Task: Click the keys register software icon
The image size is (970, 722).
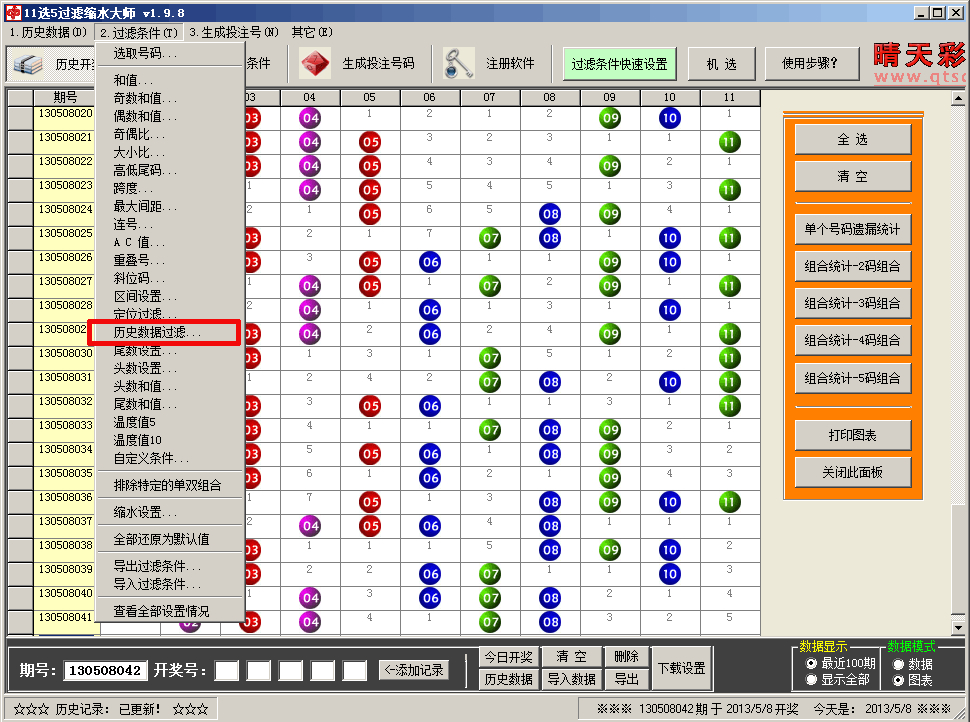Action: pos(458,64)
